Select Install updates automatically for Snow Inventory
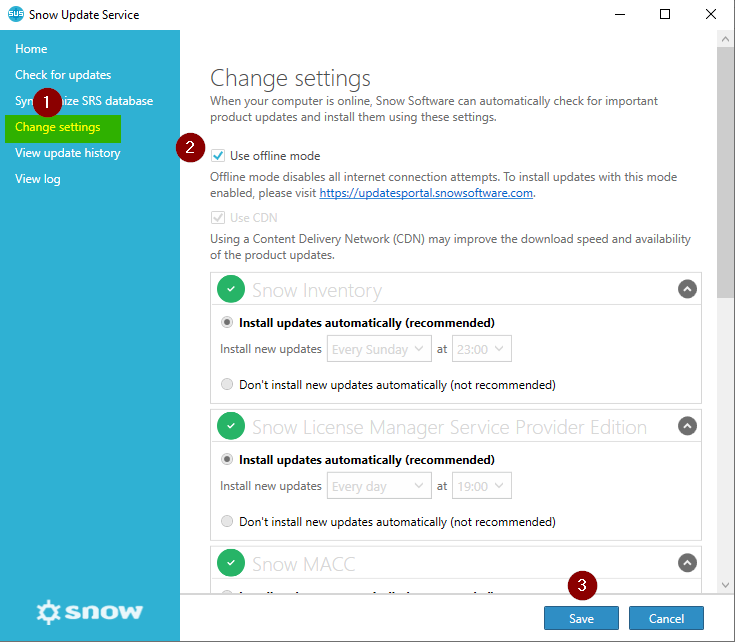Screen dimensions: 735x642 point(227,322)
